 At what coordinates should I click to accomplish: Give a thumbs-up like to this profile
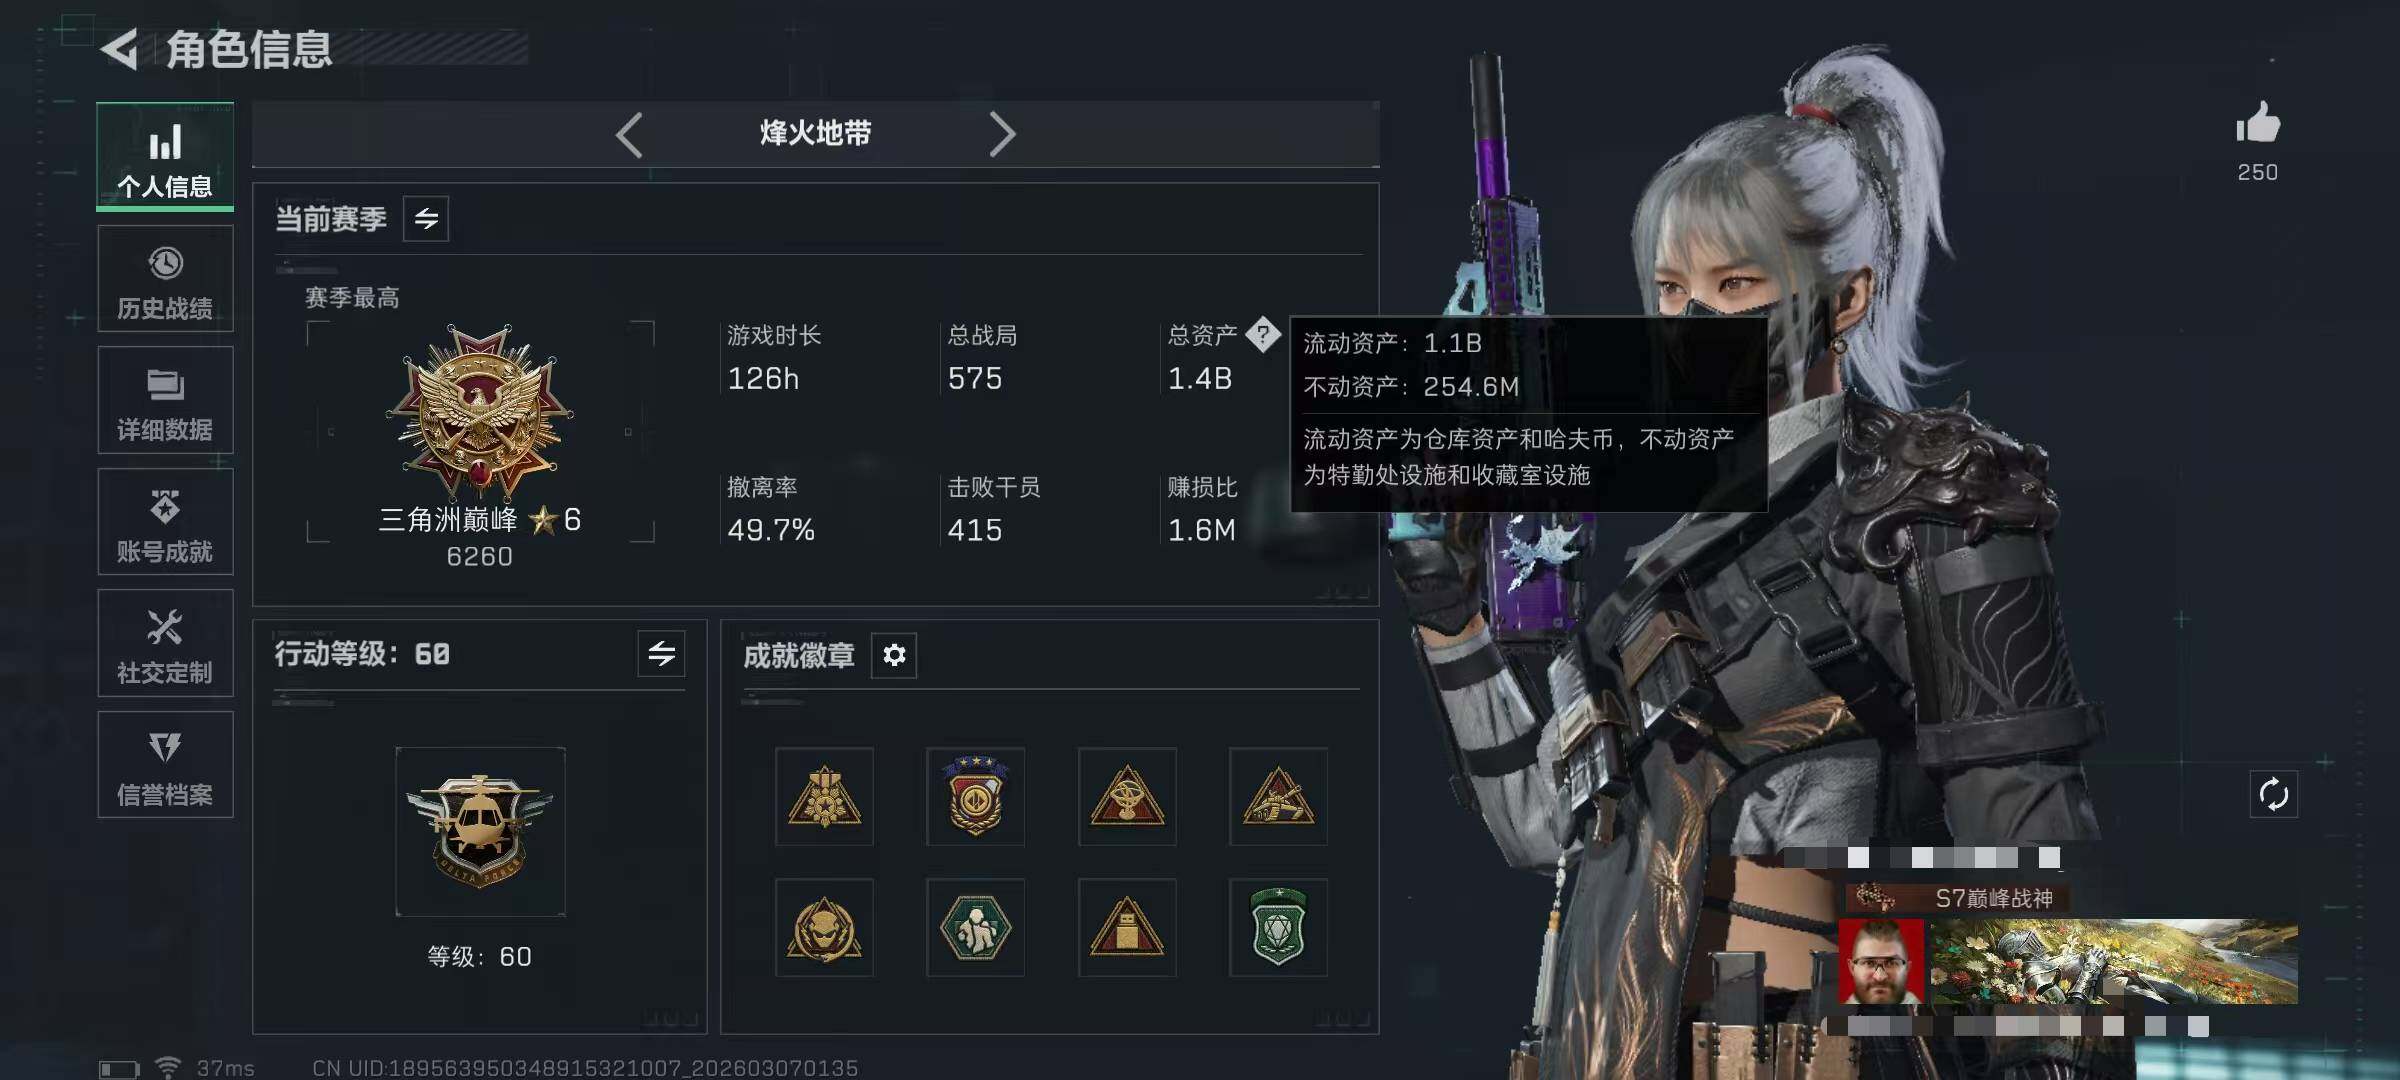[x=2258, y=123]
